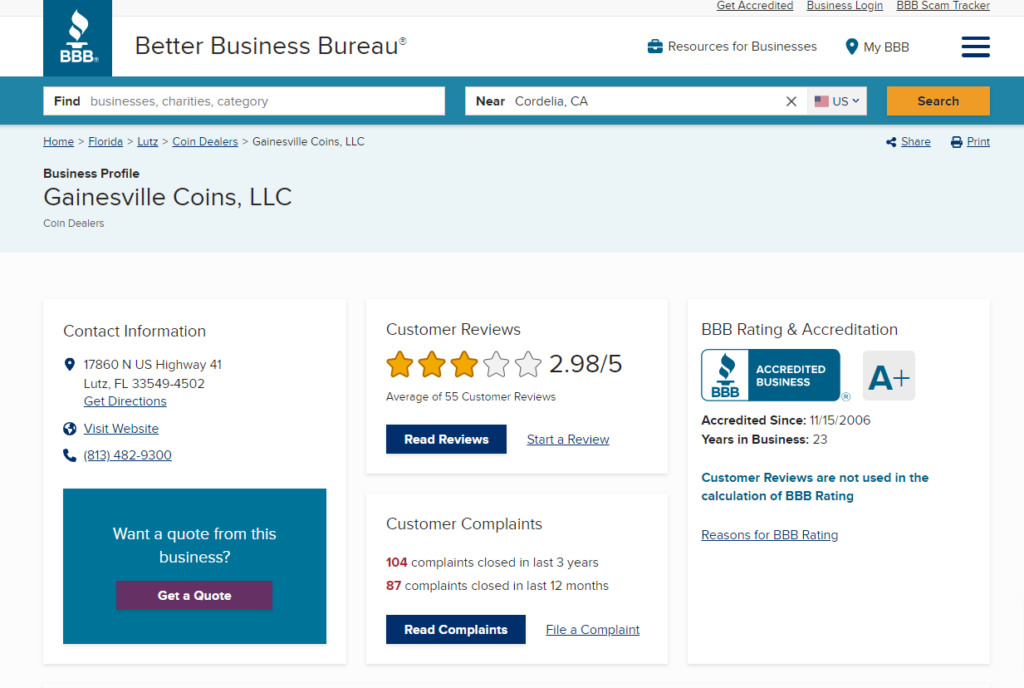This screenshot has width=1024, height=688.
Task: Click the fifth empty review star
Action: tap(528, 364)
